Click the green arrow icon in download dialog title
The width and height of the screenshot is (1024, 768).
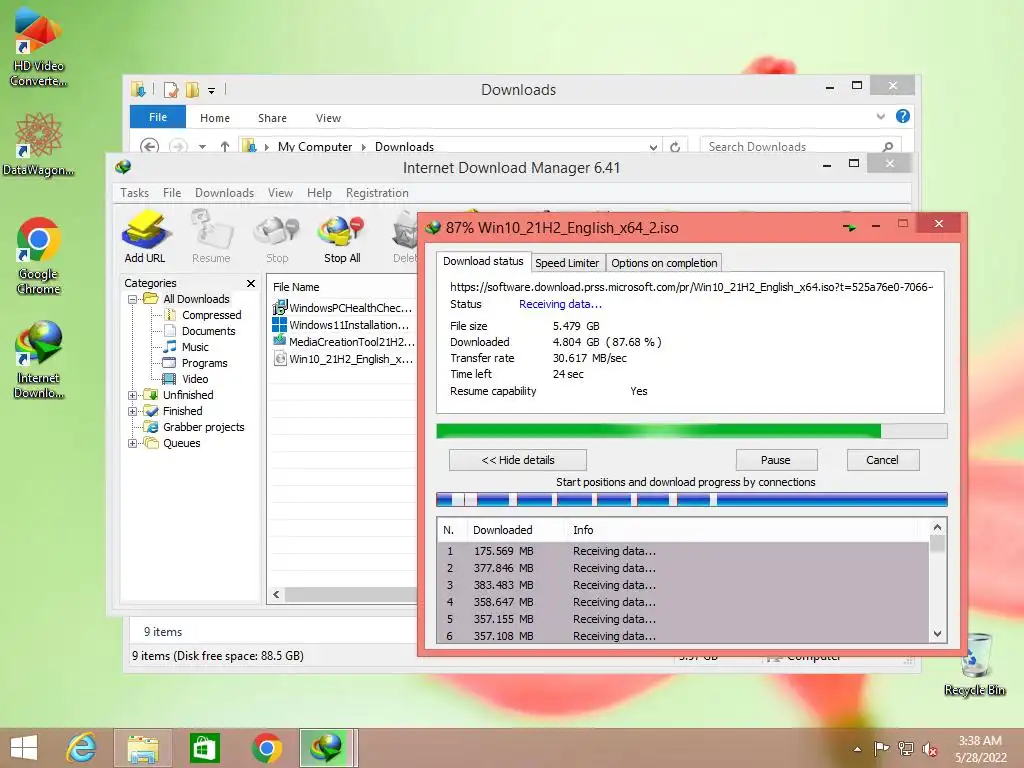[x=849, y=227]
